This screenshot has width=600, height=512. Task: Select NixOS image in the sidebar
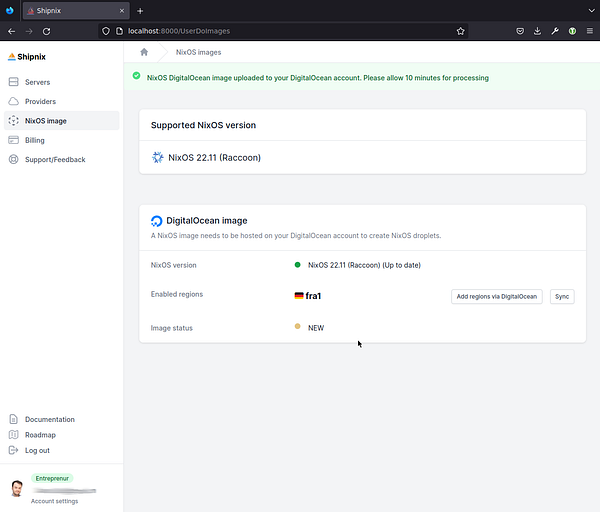46,121
